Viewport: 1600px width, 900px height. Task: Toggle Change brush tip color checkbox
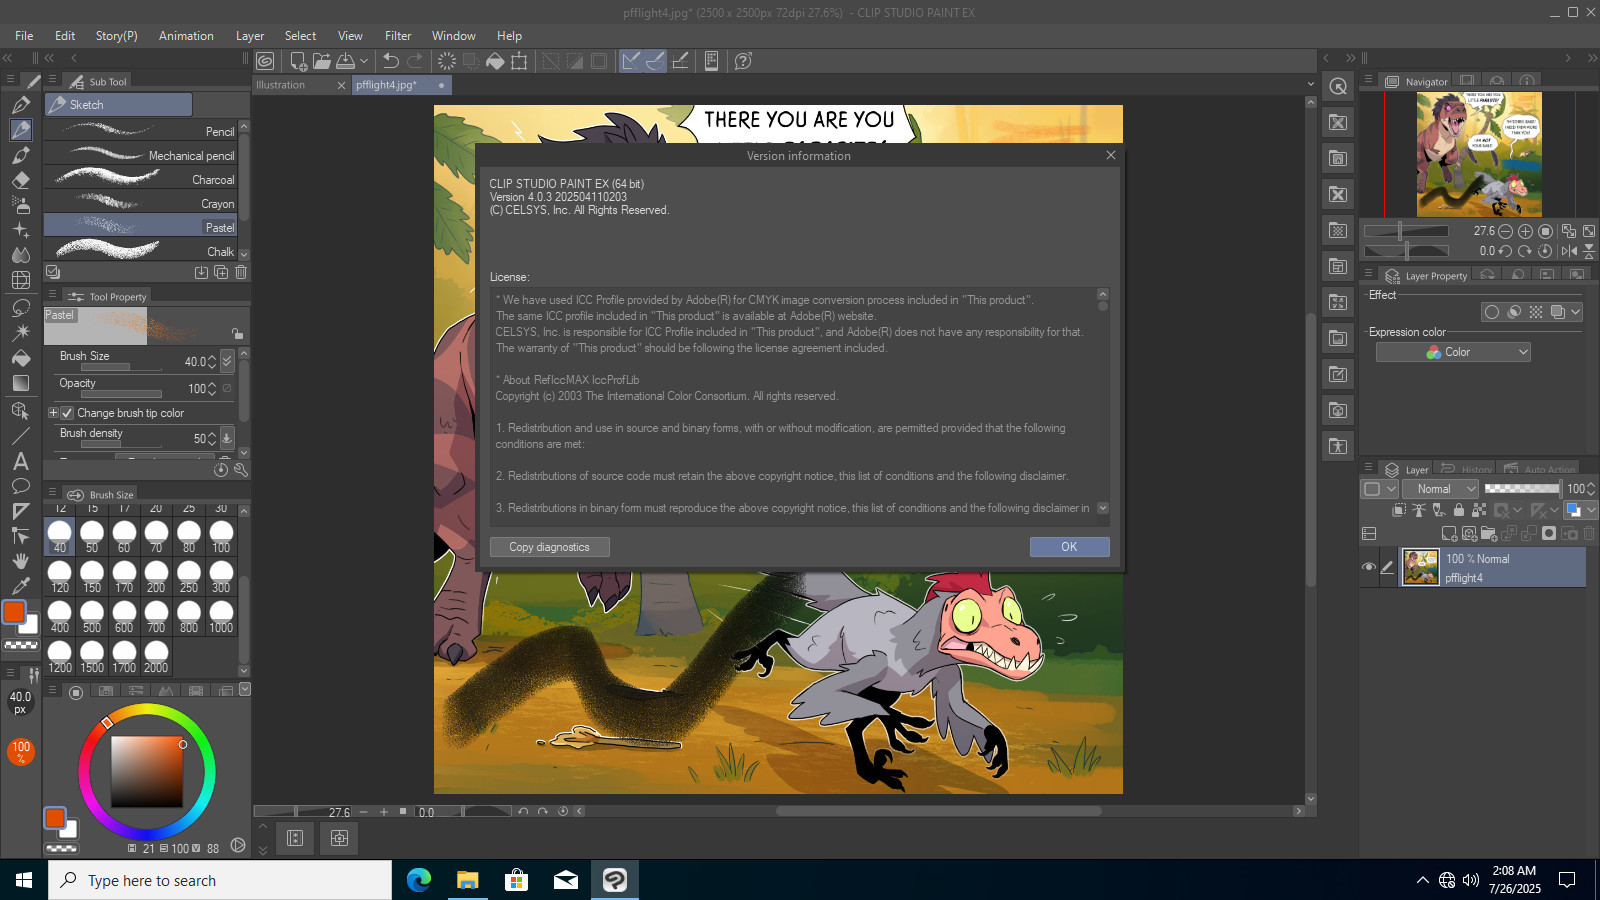tap(67, 413)
